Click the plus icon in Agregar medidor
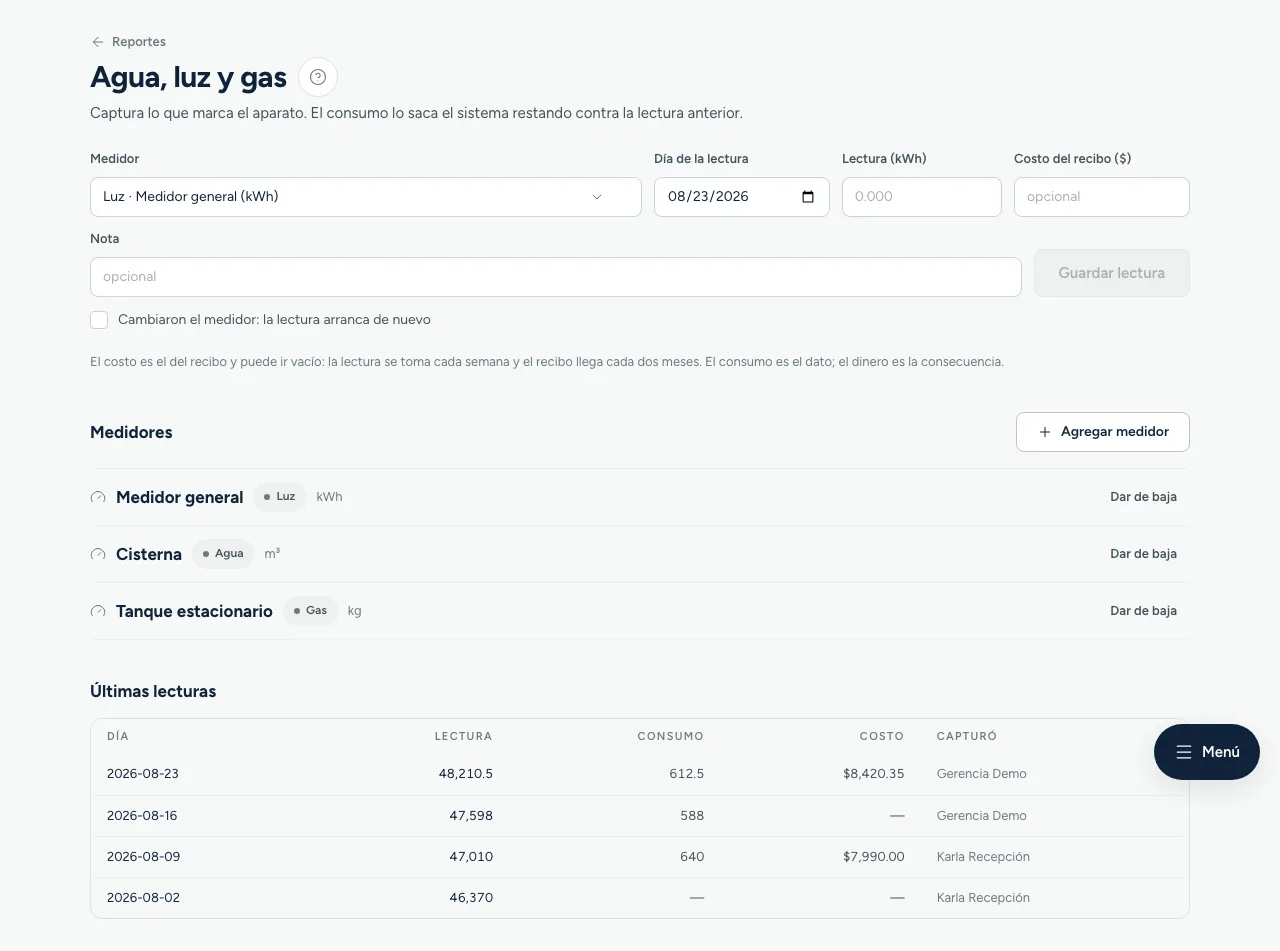This screenshot has height=951, width=1280. pyautogui.click(x=1045, y=432)
